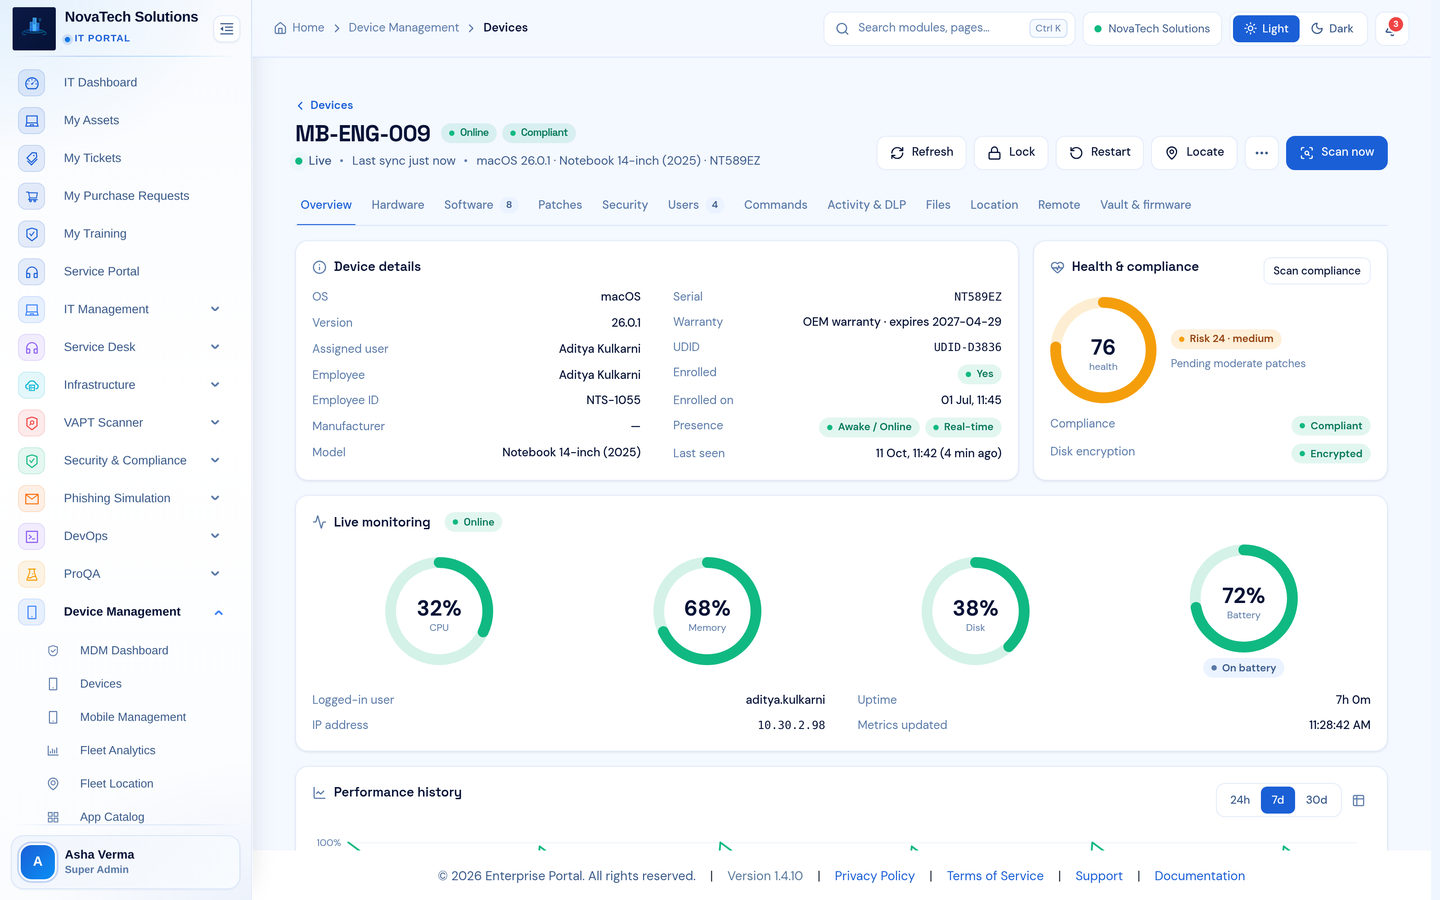Select the 30d performance range
1440x900 pixels.
pos(1317,800)
